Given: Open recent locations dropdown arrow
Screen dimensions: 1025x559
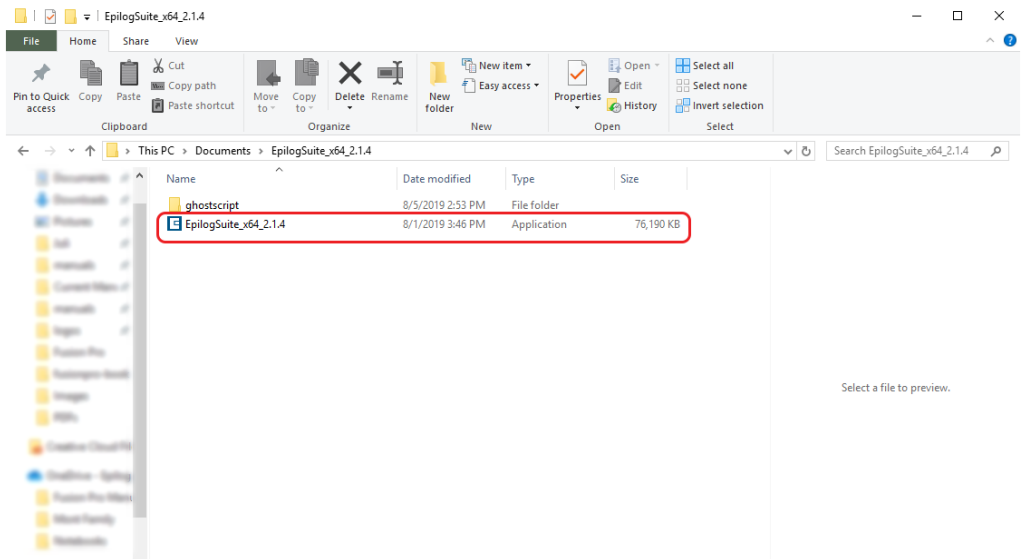Looking at the screenshot, I should (x=71, y=151).
